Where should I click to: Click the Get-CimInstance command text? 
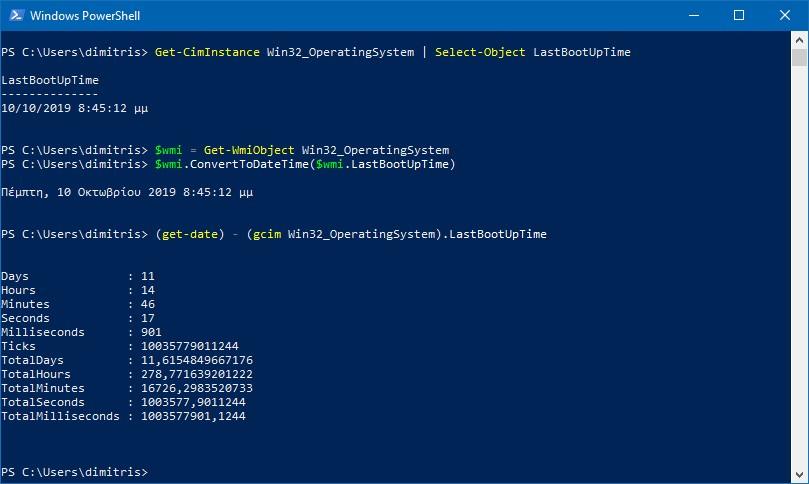click(x=207, y=52)
